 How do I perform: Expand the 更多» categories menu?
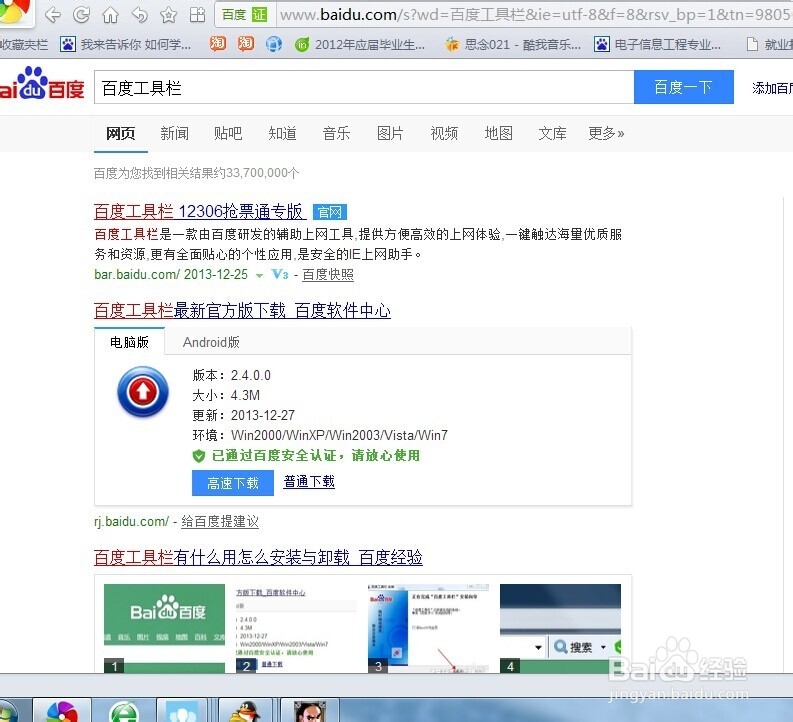tap(606, 133)
